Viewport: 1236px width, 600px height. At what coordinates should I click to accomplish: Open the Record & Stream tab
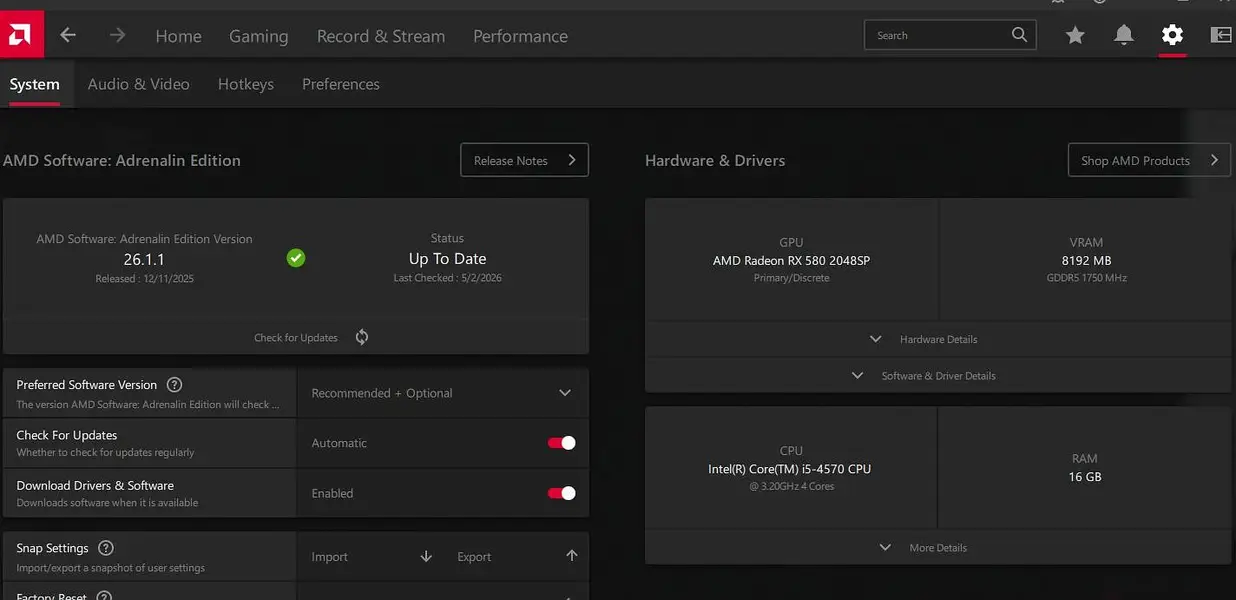[x=381, y=36]
